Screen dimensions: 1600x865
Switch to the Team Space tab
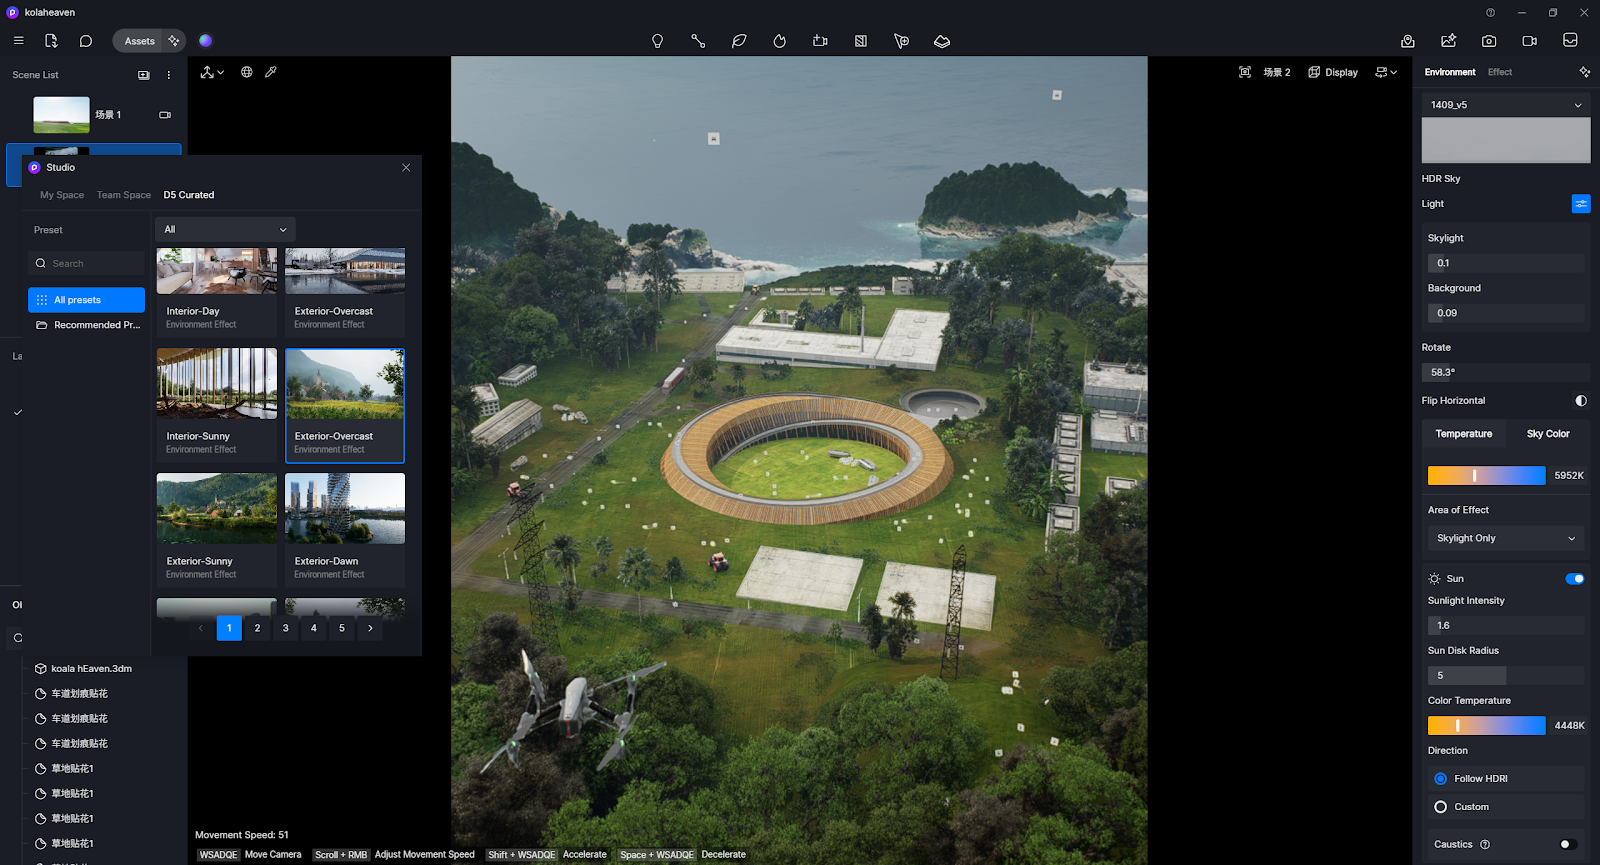click(x=124, y=195)
